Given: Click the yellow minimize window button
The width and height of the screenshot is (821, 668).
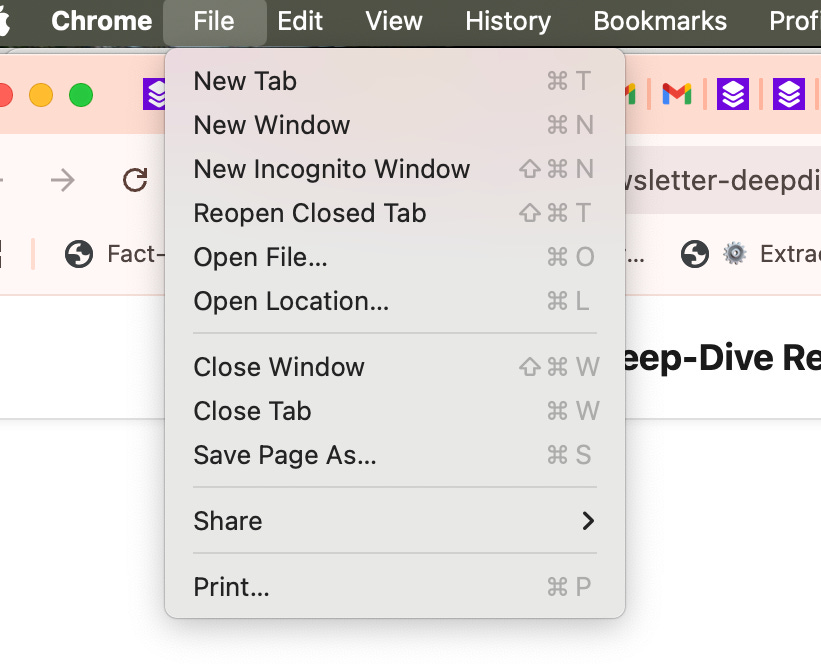Looking at the screenshot, I should click(41, 95).
